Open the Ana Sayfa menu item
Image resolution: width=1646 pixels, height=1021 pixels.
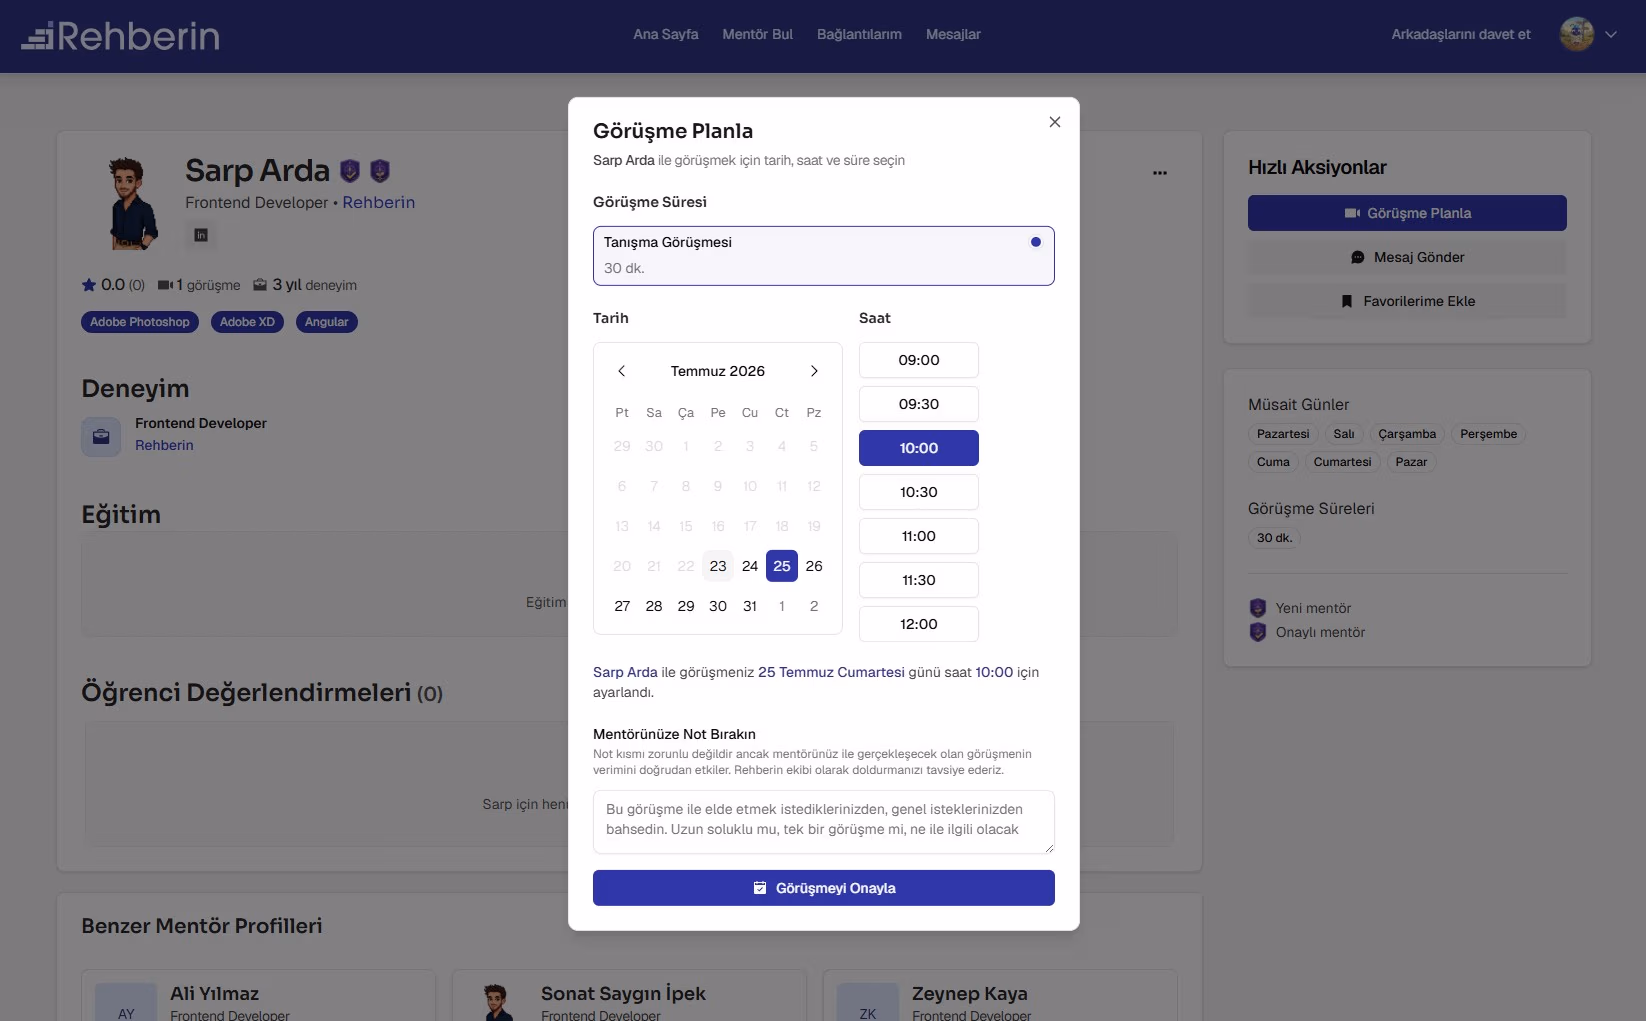tap(666, 34)
